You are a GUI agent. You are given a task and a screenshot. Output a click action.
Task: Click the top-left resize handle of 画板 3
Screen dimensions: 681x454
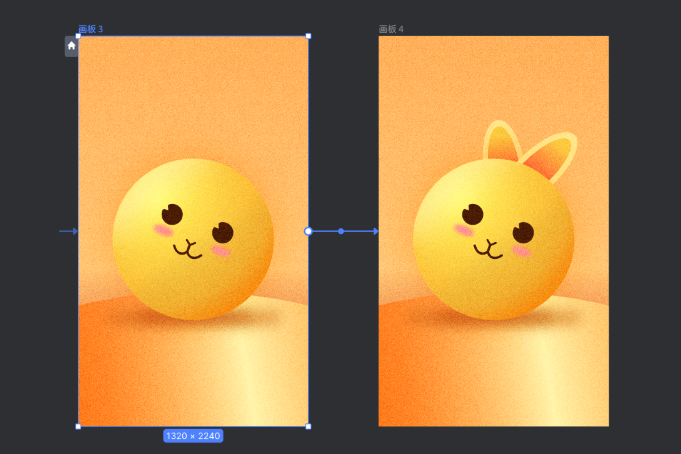(x=79, y=36)
